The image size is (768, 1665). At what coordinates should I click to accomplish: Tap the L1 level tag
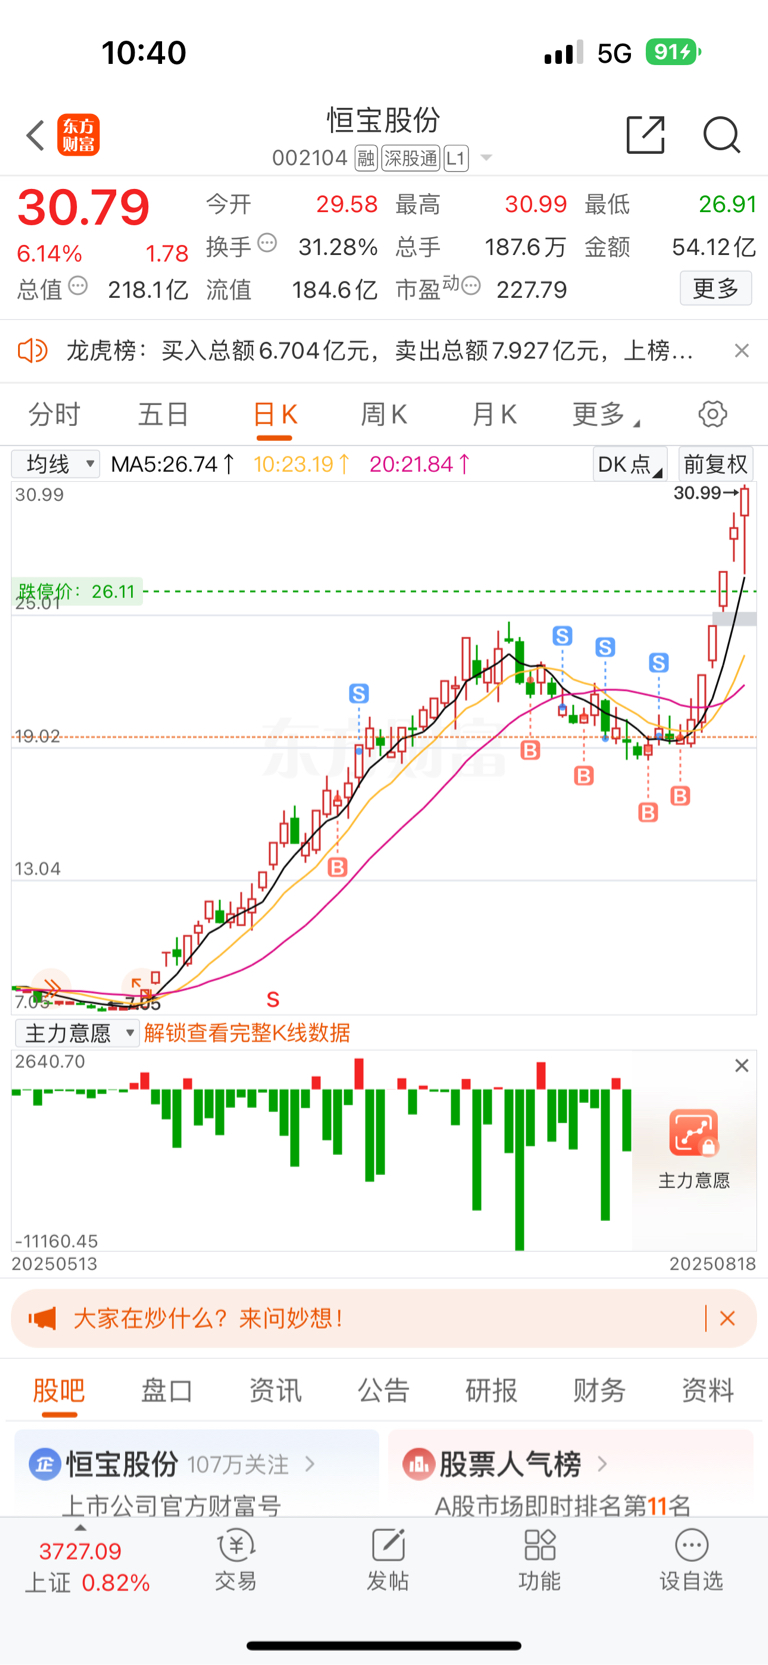tap(456, 158)
